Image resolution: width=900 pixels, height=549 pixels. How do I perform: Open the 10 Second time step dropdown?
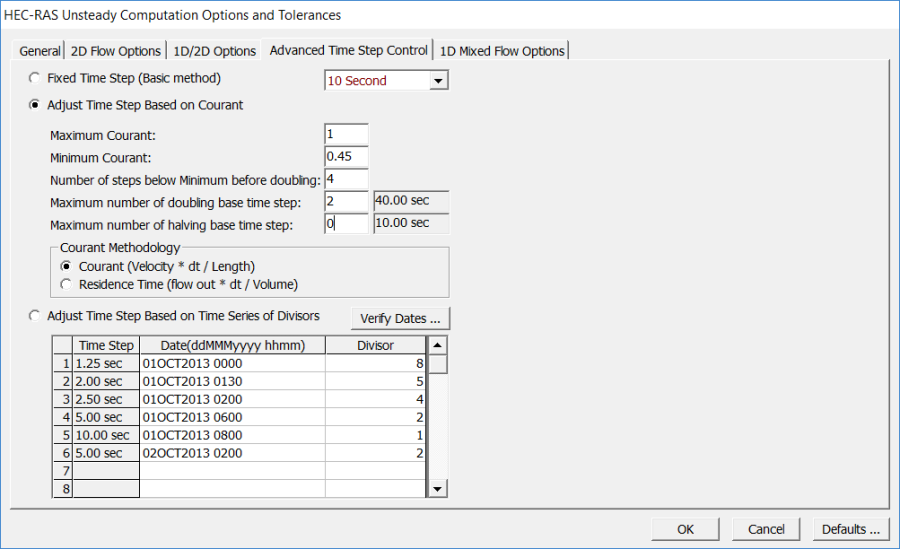point(438,81)
